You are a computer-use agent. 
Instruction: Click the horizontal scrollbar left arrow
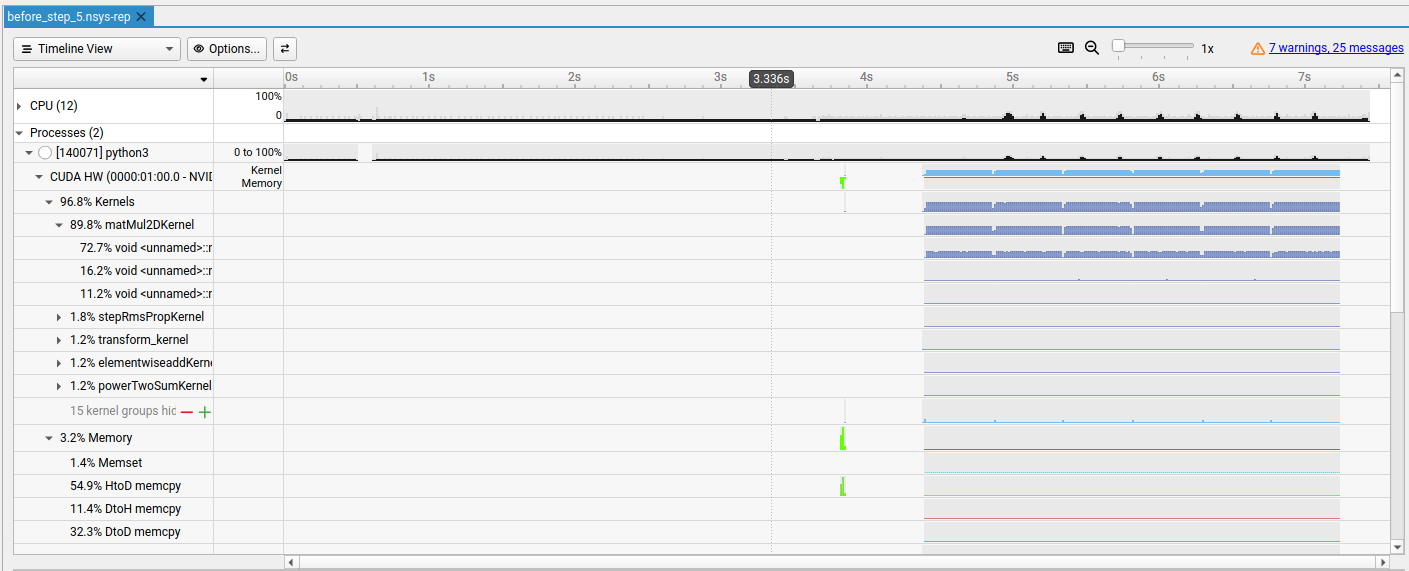(x=291, y=562)
